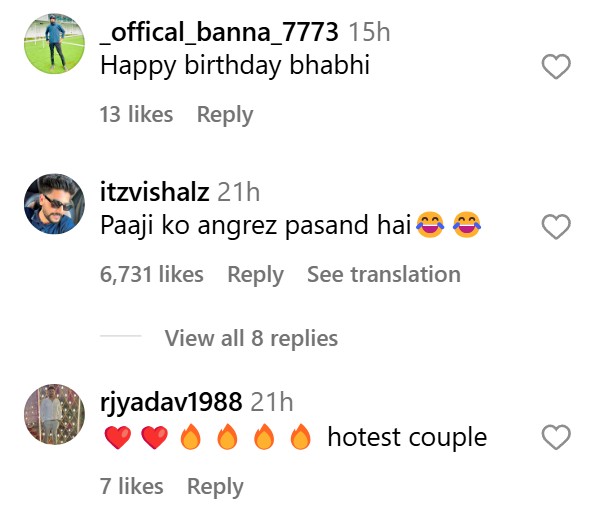
Task: Show translation of itzvishalz comment
Action: point(384,274)
